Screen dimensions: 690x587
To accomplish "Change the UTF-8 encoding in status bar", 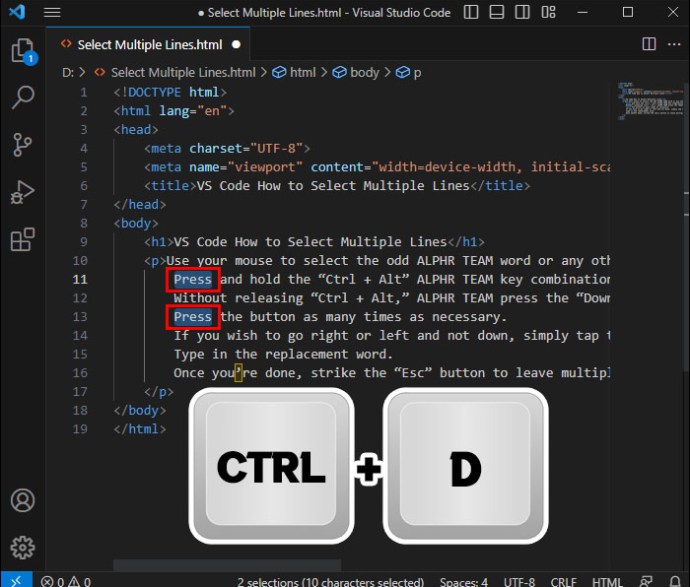I will [520, 581].
